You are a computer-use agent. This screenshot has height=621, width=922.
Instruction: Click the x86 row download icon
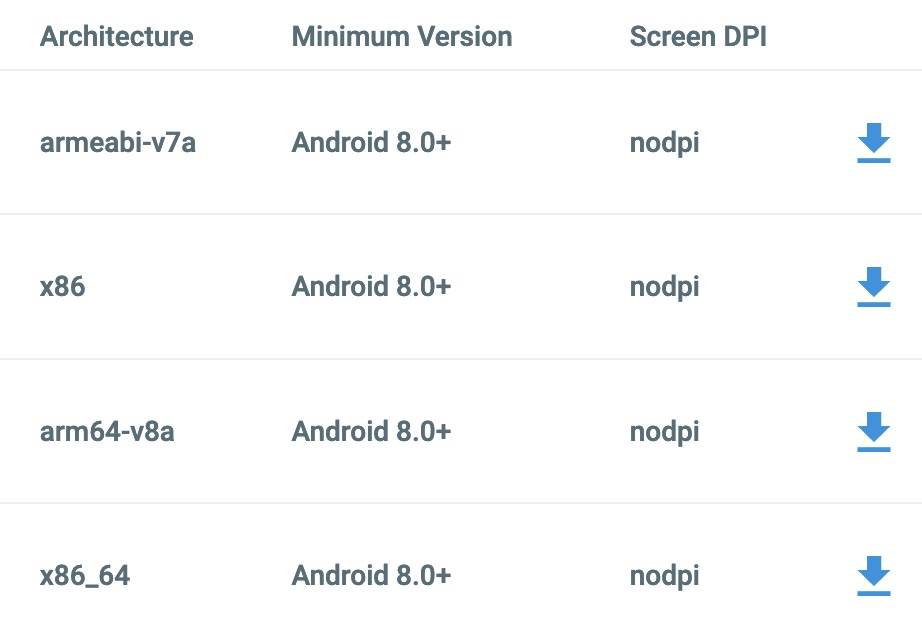tap(873, 287)
